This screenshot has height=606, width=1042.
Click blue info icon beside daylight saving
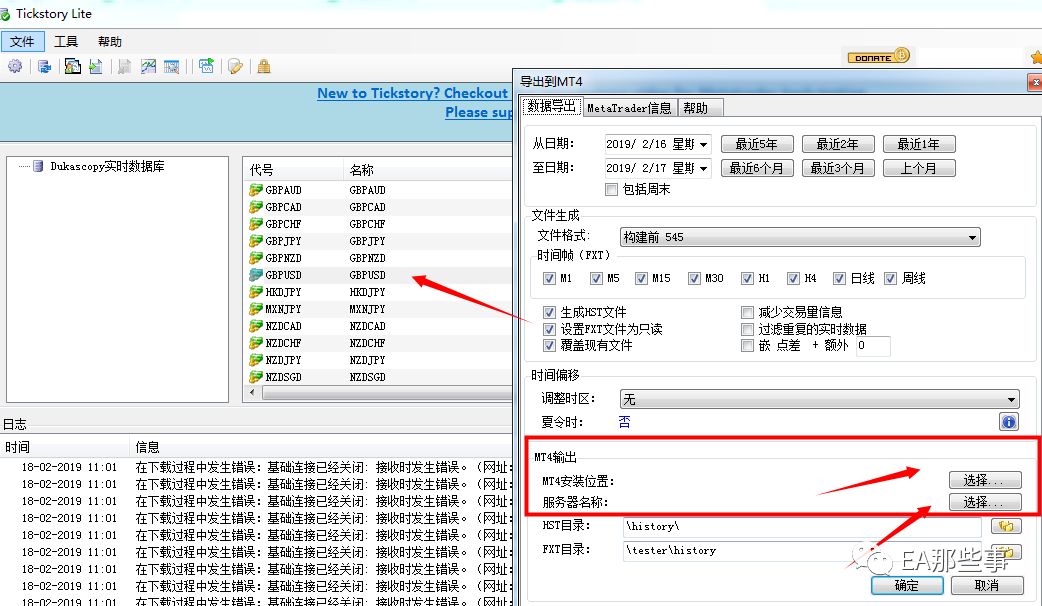(x=1008, y=421)
